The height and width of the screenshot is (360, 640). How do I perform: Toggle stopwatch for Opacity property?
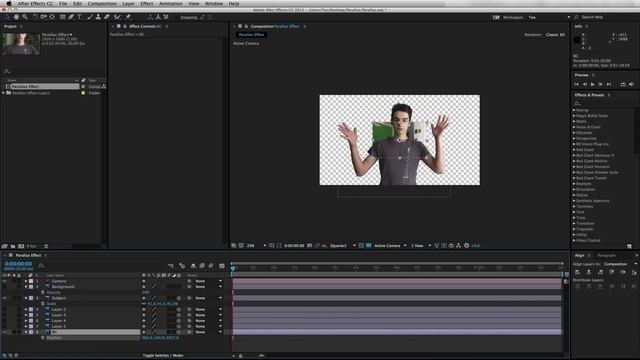42,293
